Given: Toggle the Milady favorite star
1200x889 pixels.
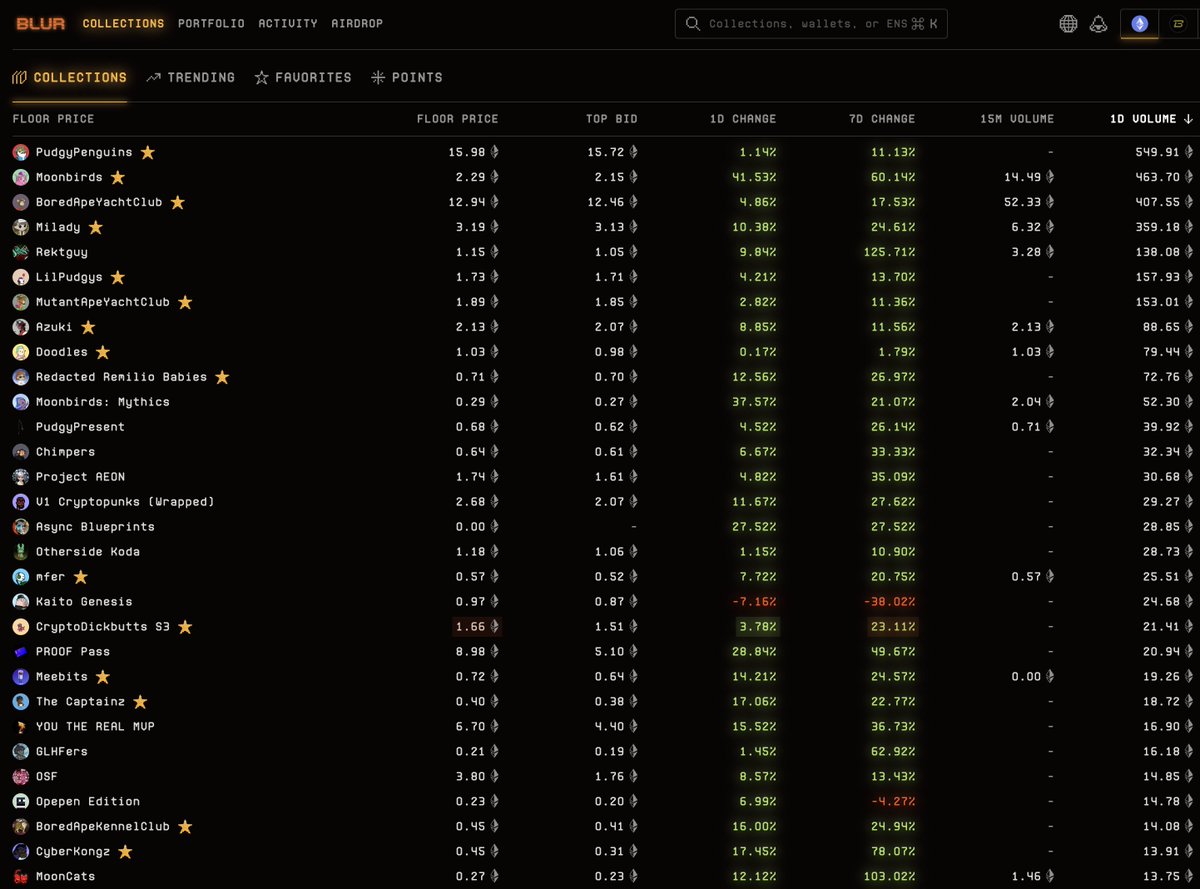Looking at the screenshot, I should (x=95, y=227).
